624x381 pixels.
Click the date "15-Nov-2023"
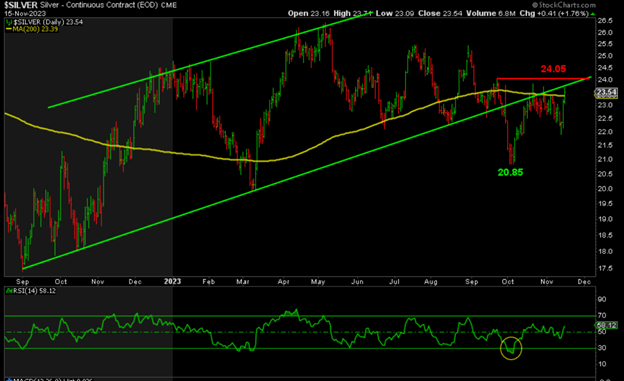tap(25, 13)
